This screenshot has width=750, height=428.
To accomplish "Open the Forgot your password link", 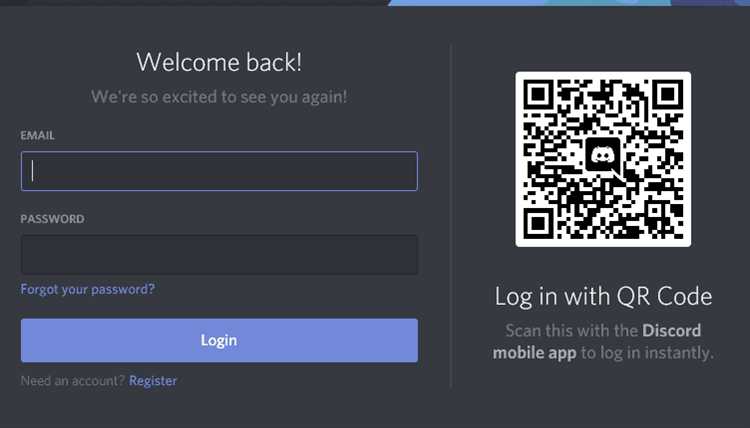I will pos(88,289).
